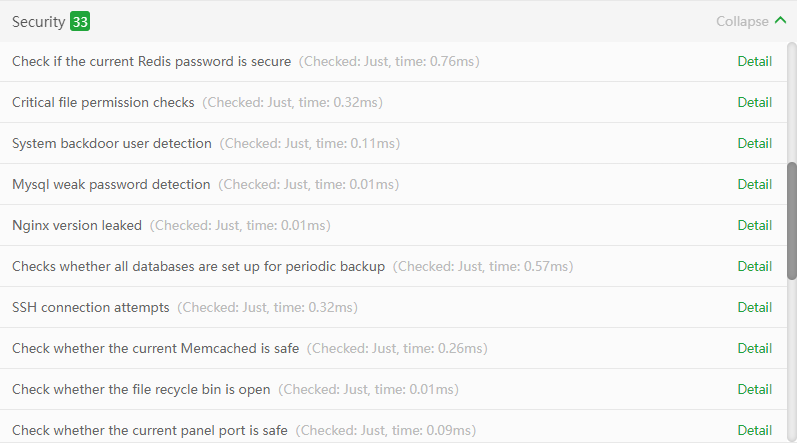799x443 pixels.
Task: Show Detail for Nginx version leaked
Action: pyautogui.click(x=754, y=225)
